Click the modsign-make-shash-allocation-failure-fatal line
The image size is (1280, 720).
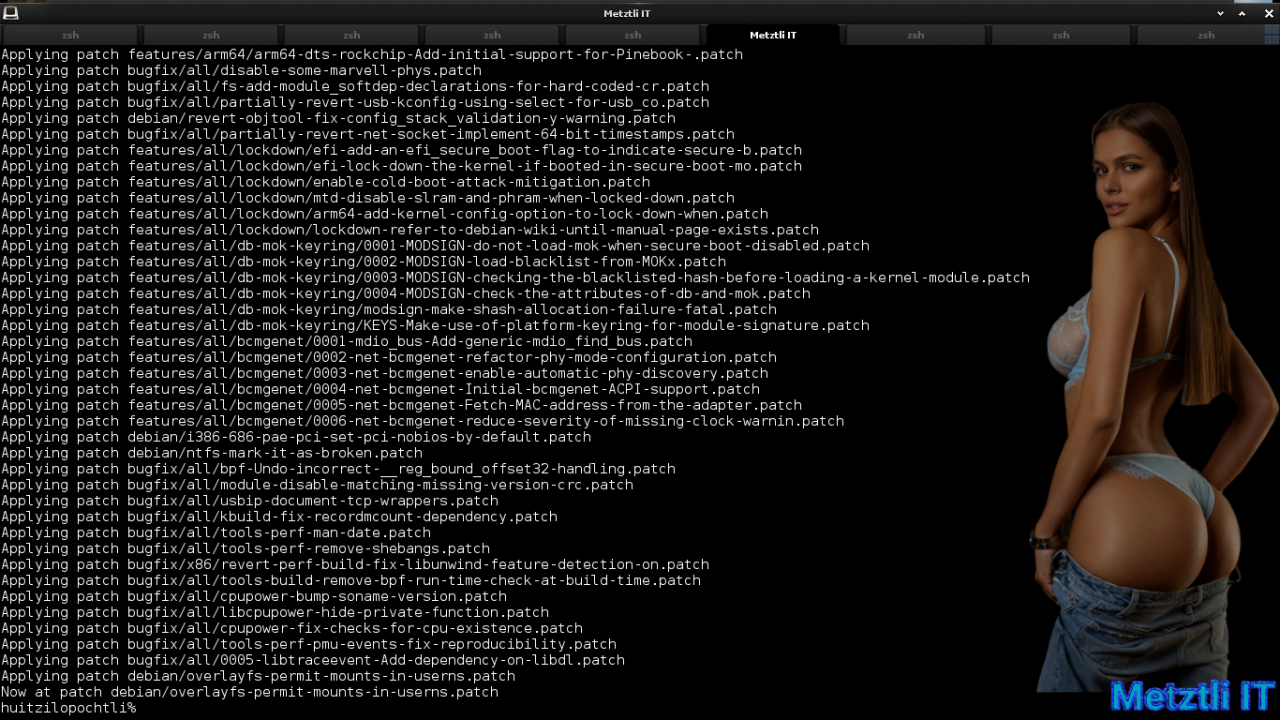(x=389, y=310)
